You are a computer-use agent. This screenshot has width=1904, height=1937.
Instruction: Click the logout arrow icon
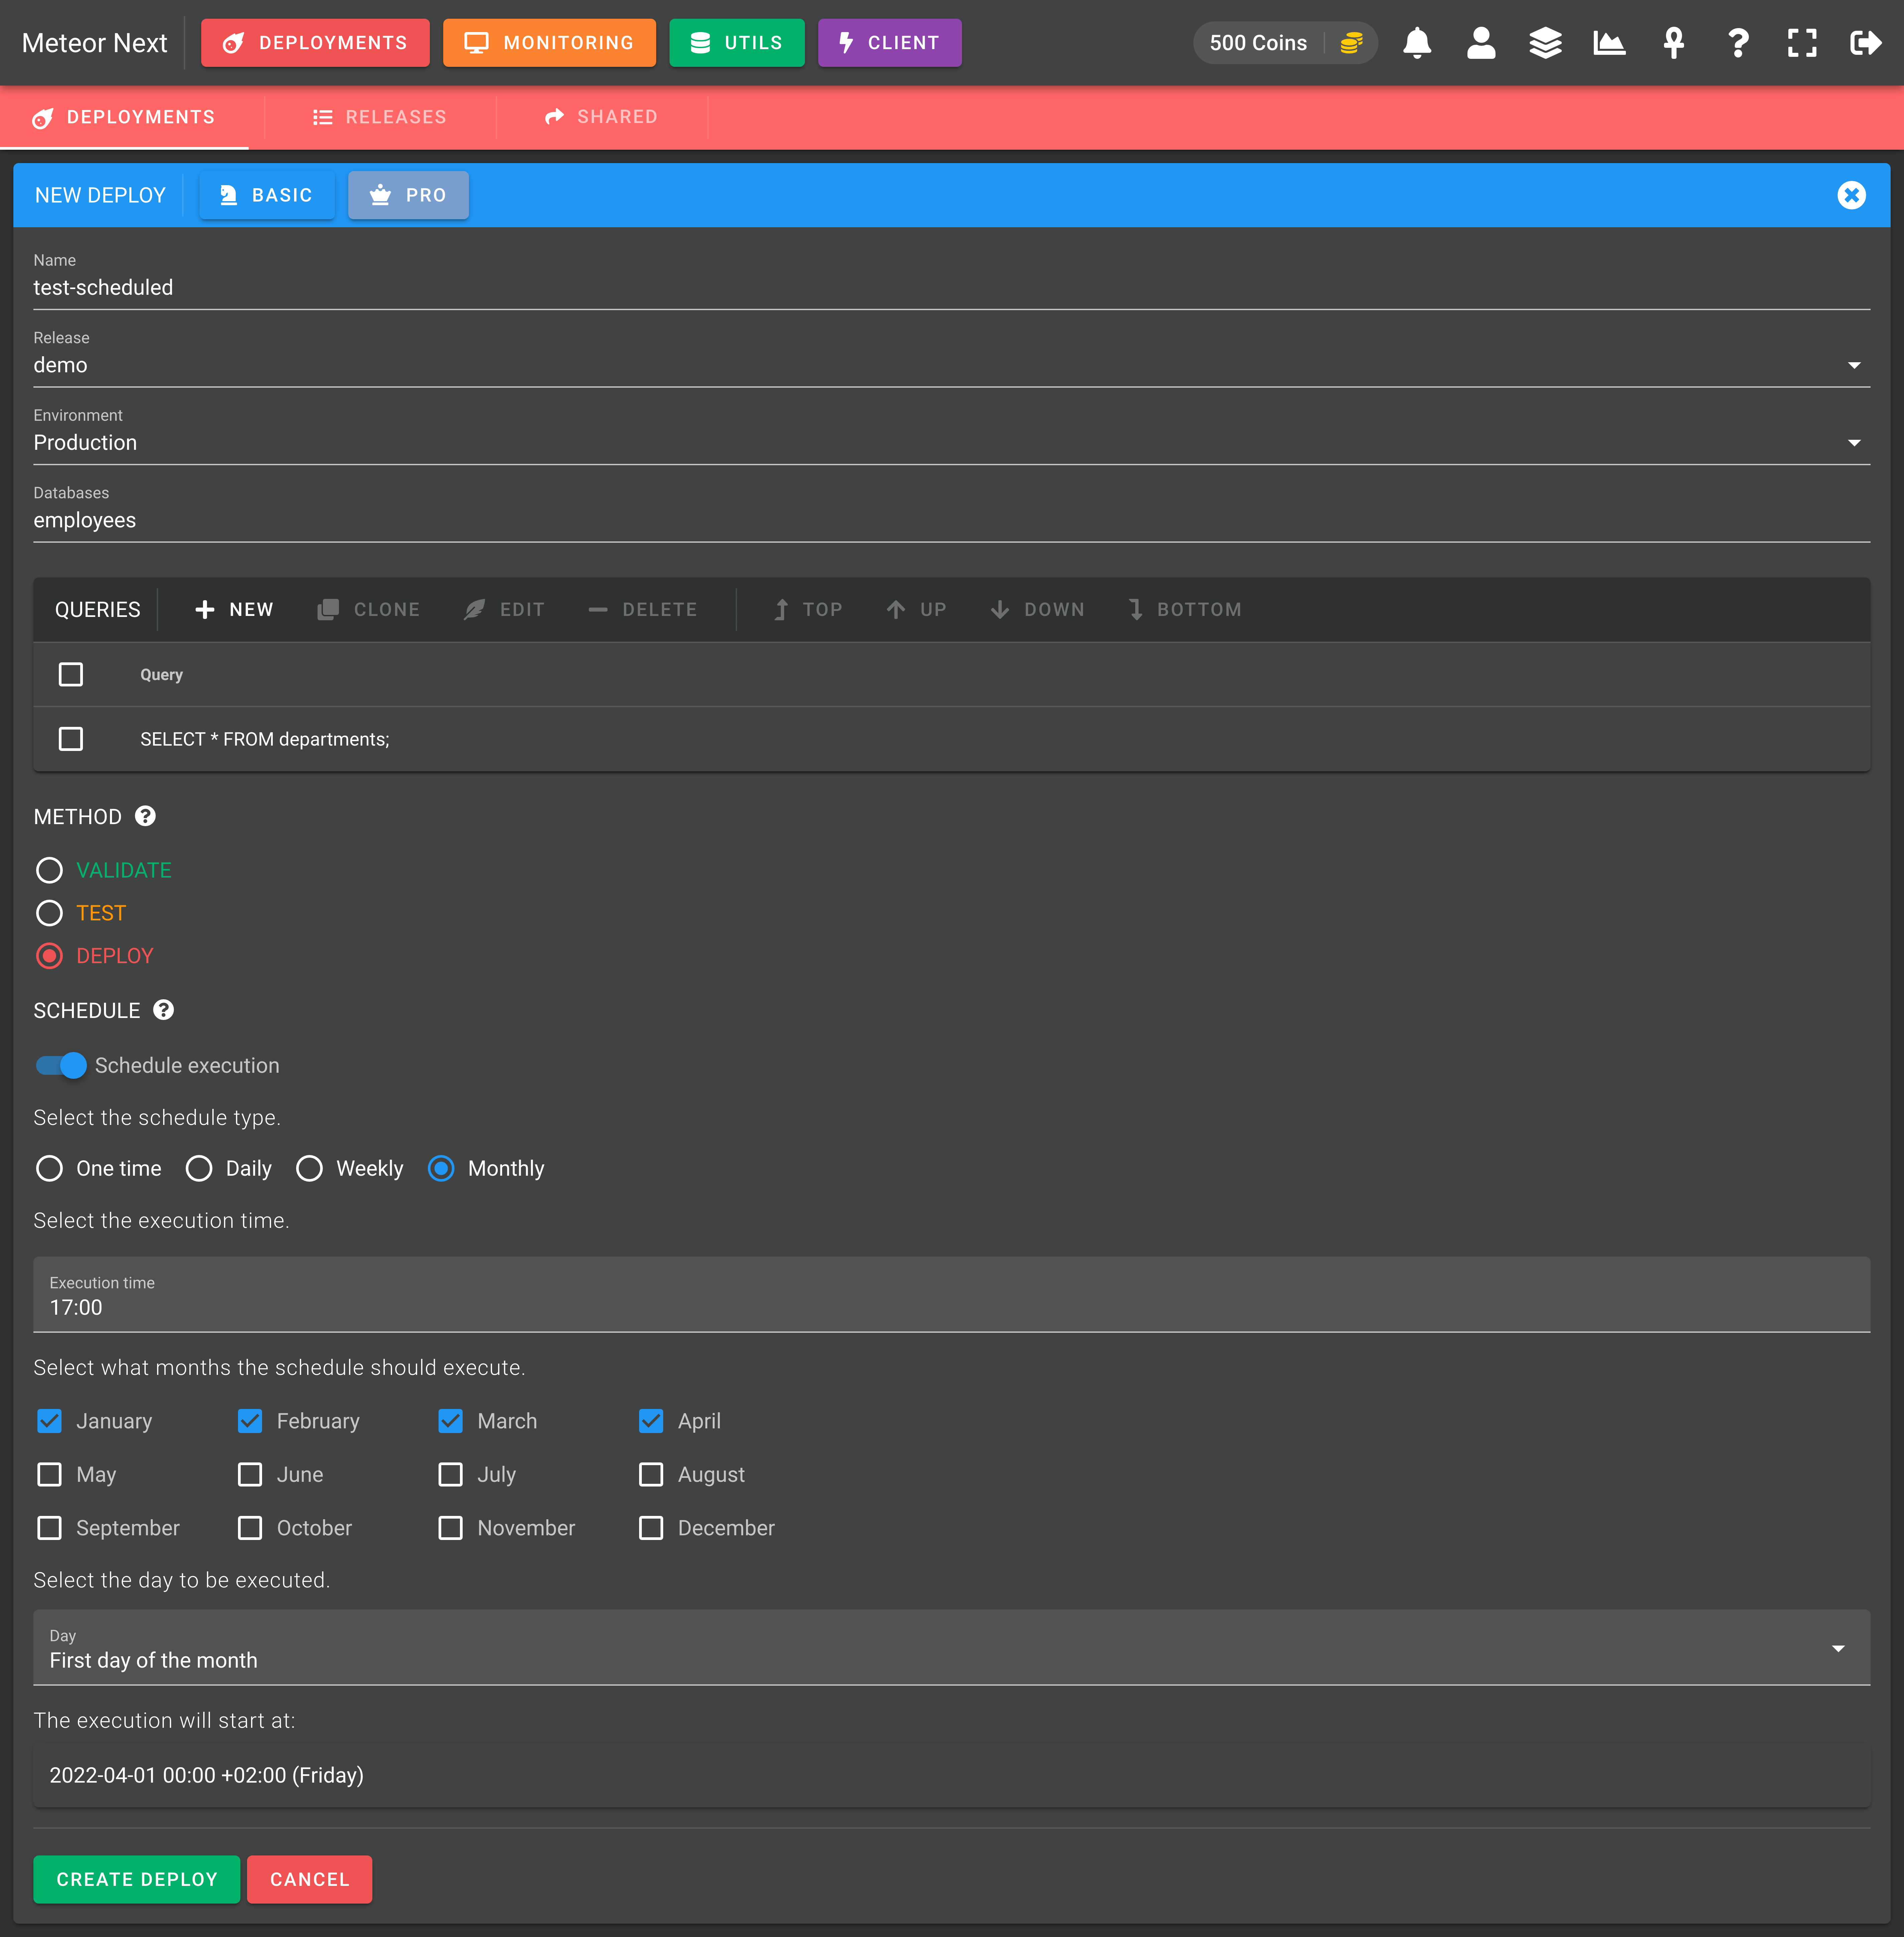click(x=1866, y=43)
